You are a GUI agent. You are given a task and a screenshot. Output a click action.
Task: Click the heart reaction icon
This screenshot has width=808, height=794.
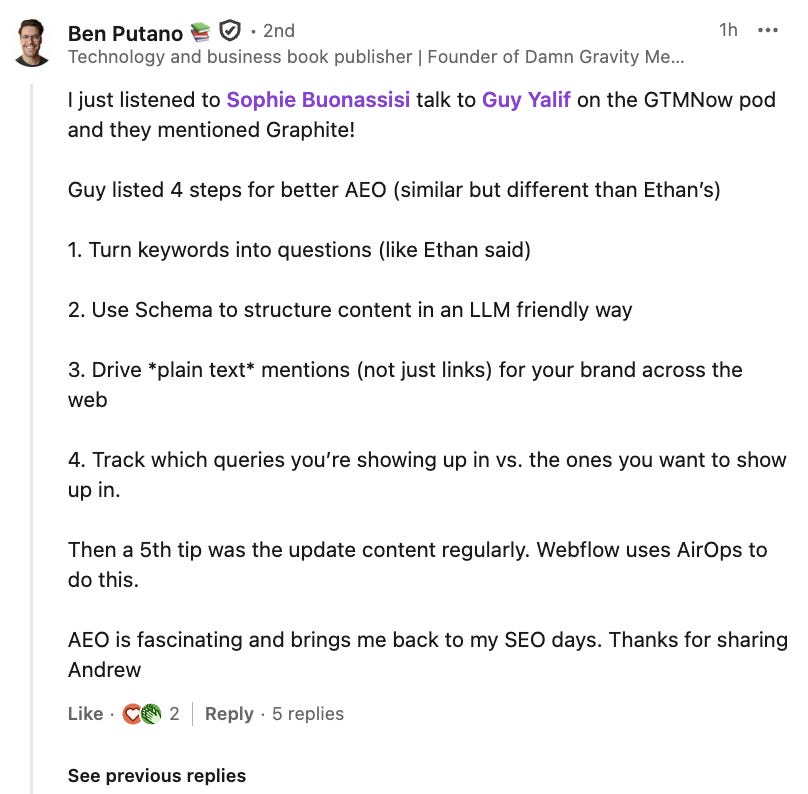[131, 714]
